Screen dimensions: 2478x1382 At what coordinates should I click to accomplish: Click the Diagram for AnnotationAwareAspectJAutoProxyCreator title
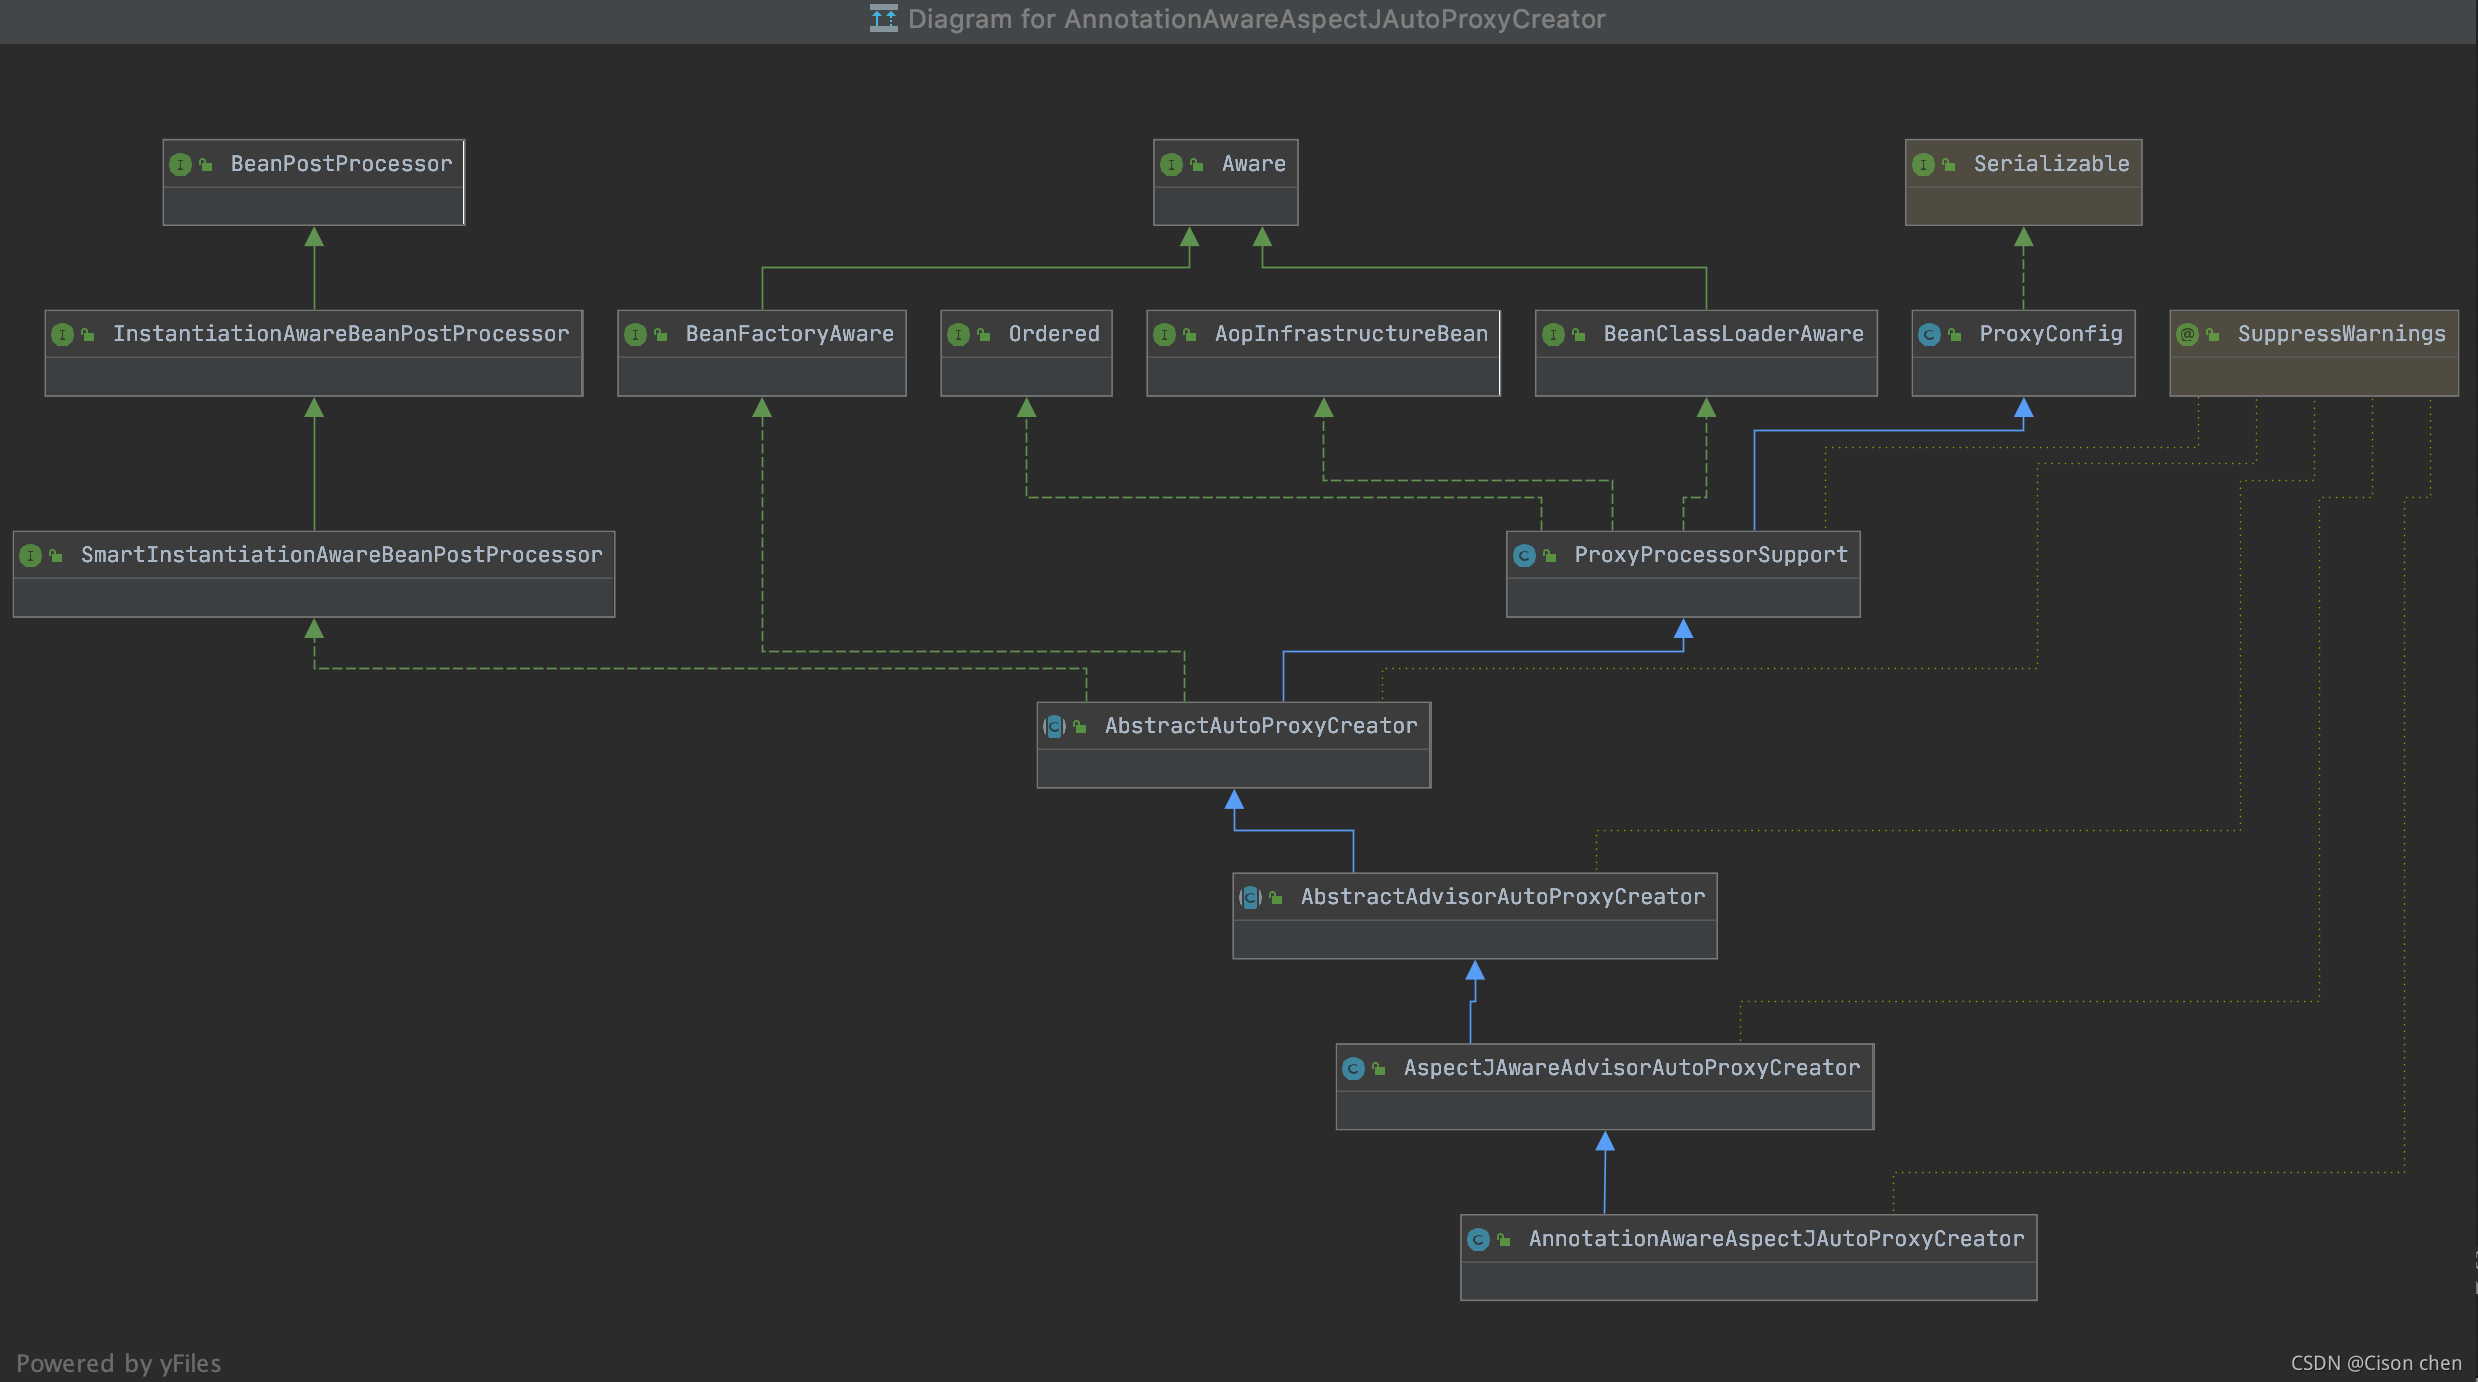click(1256, 19)
